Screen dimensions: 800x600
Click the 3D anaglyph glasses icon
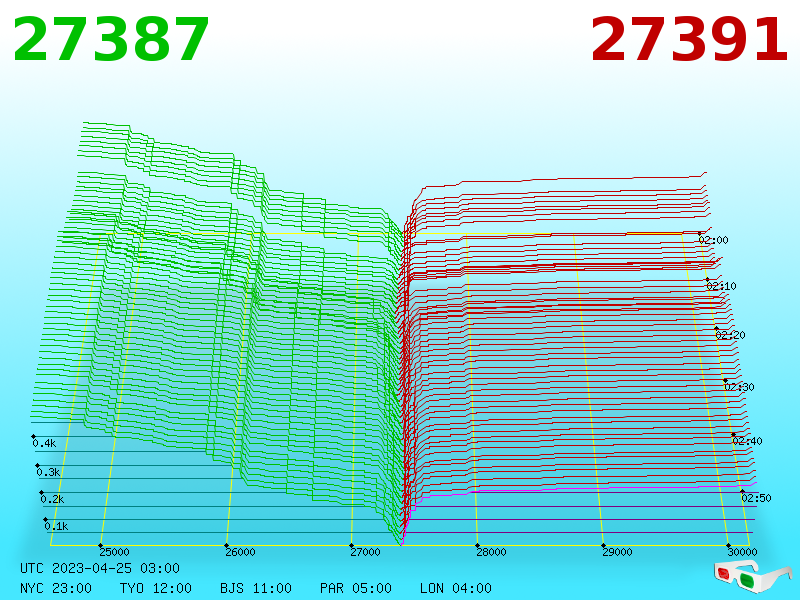click(x=752, y=576)
